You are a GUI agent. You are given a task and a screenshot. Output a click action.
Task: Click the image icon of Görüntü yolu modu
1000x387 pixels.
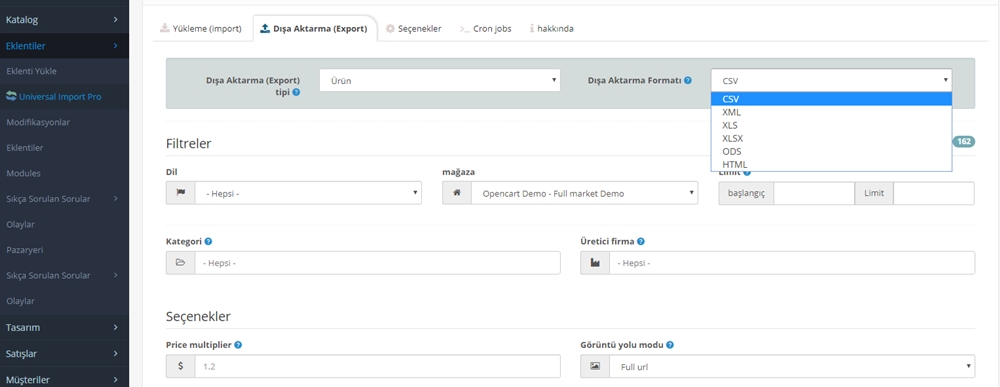[x=595, y=367]
